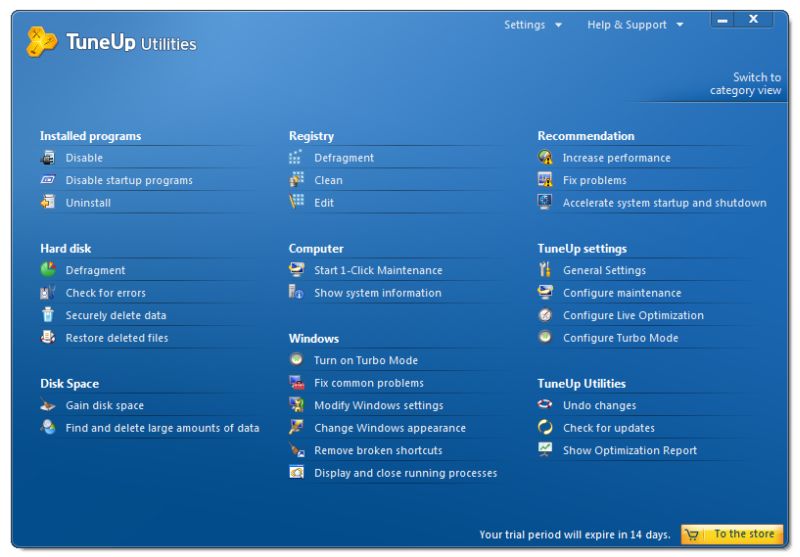Open Securely delete data link
800x557 pixels.
click(116, 315)
